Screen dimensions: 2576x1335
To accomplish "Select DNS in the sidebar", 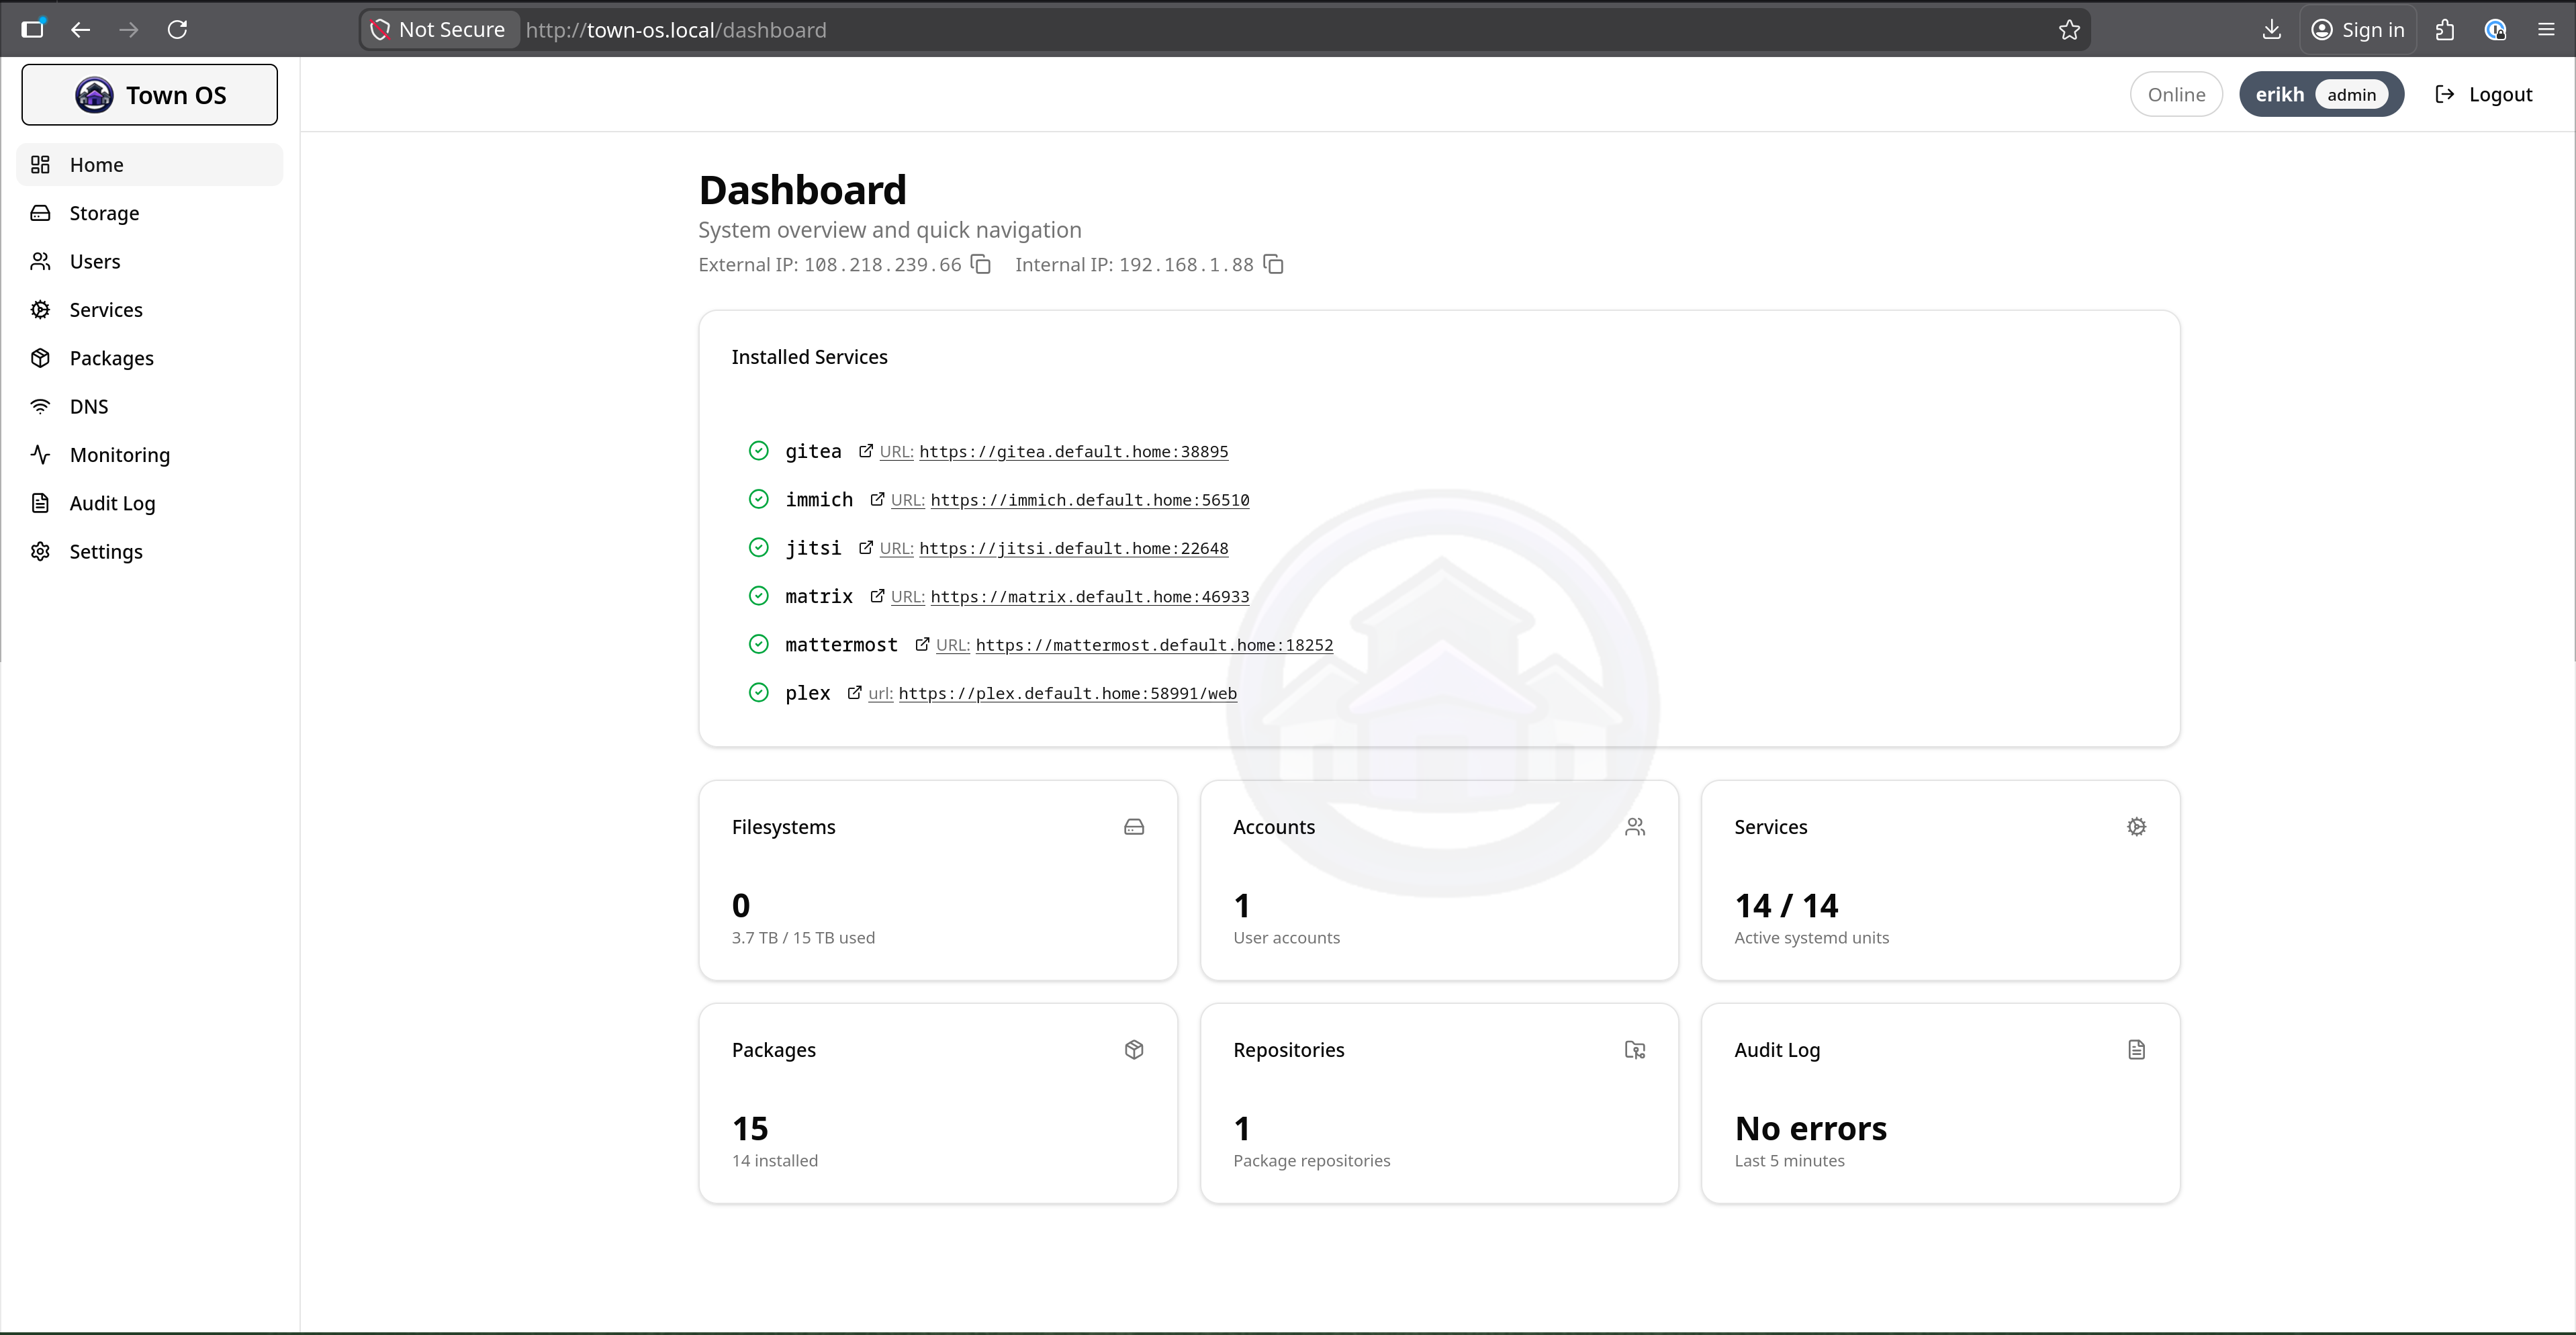I will [89, 407].
